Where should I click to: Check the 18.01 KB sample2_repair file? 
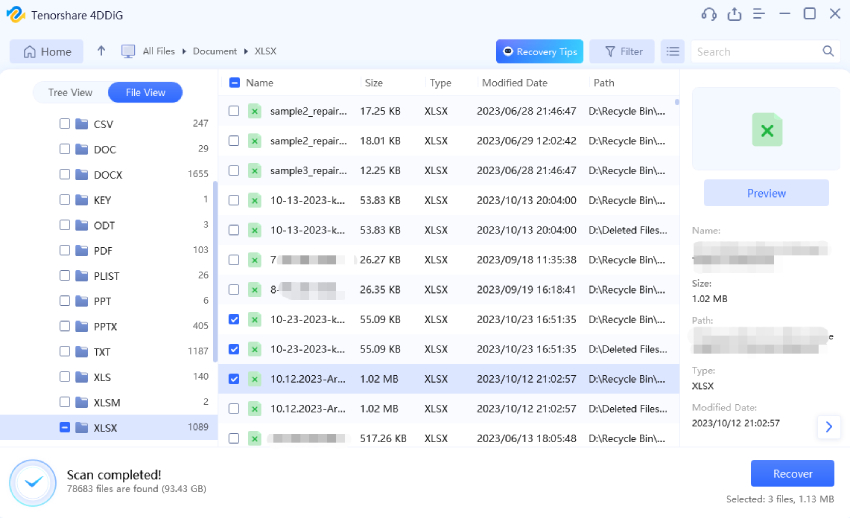[x=234, y=141]
